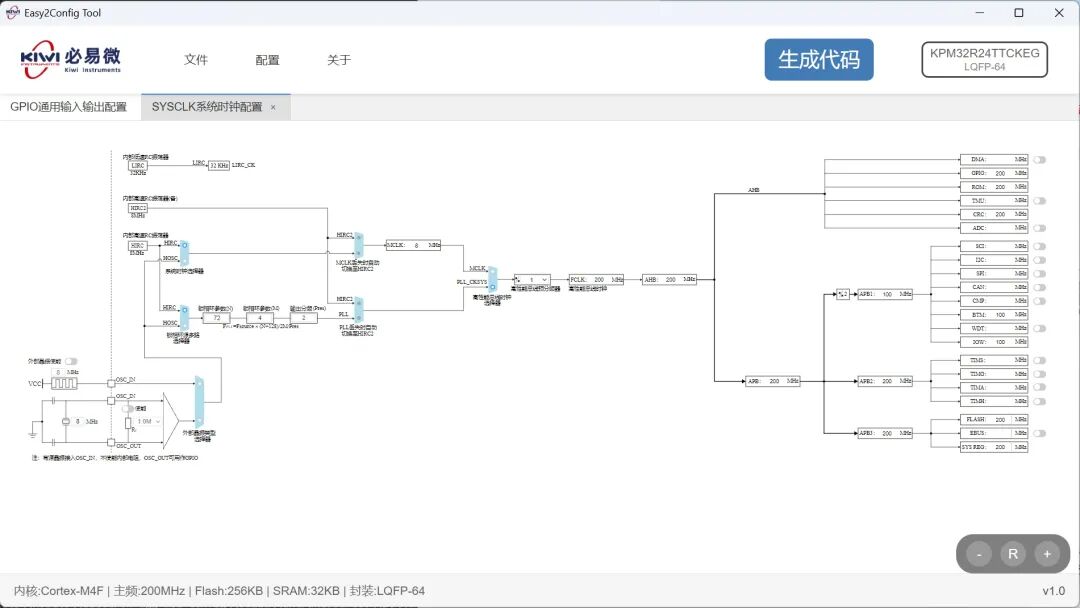Click the v1.0 version label

[1053, 591]
